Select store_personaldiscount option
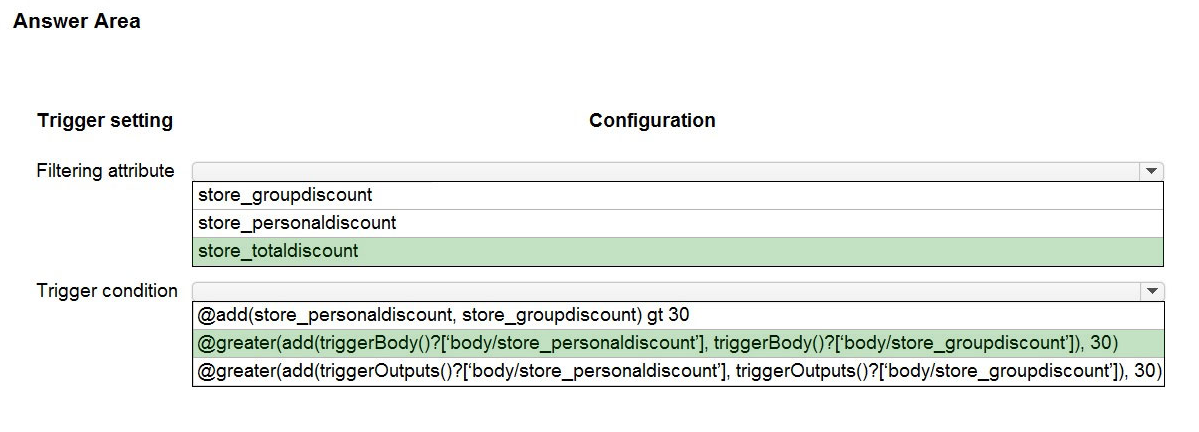The width and height of the screenshot is (1199, 432). [x=297, y=223]
